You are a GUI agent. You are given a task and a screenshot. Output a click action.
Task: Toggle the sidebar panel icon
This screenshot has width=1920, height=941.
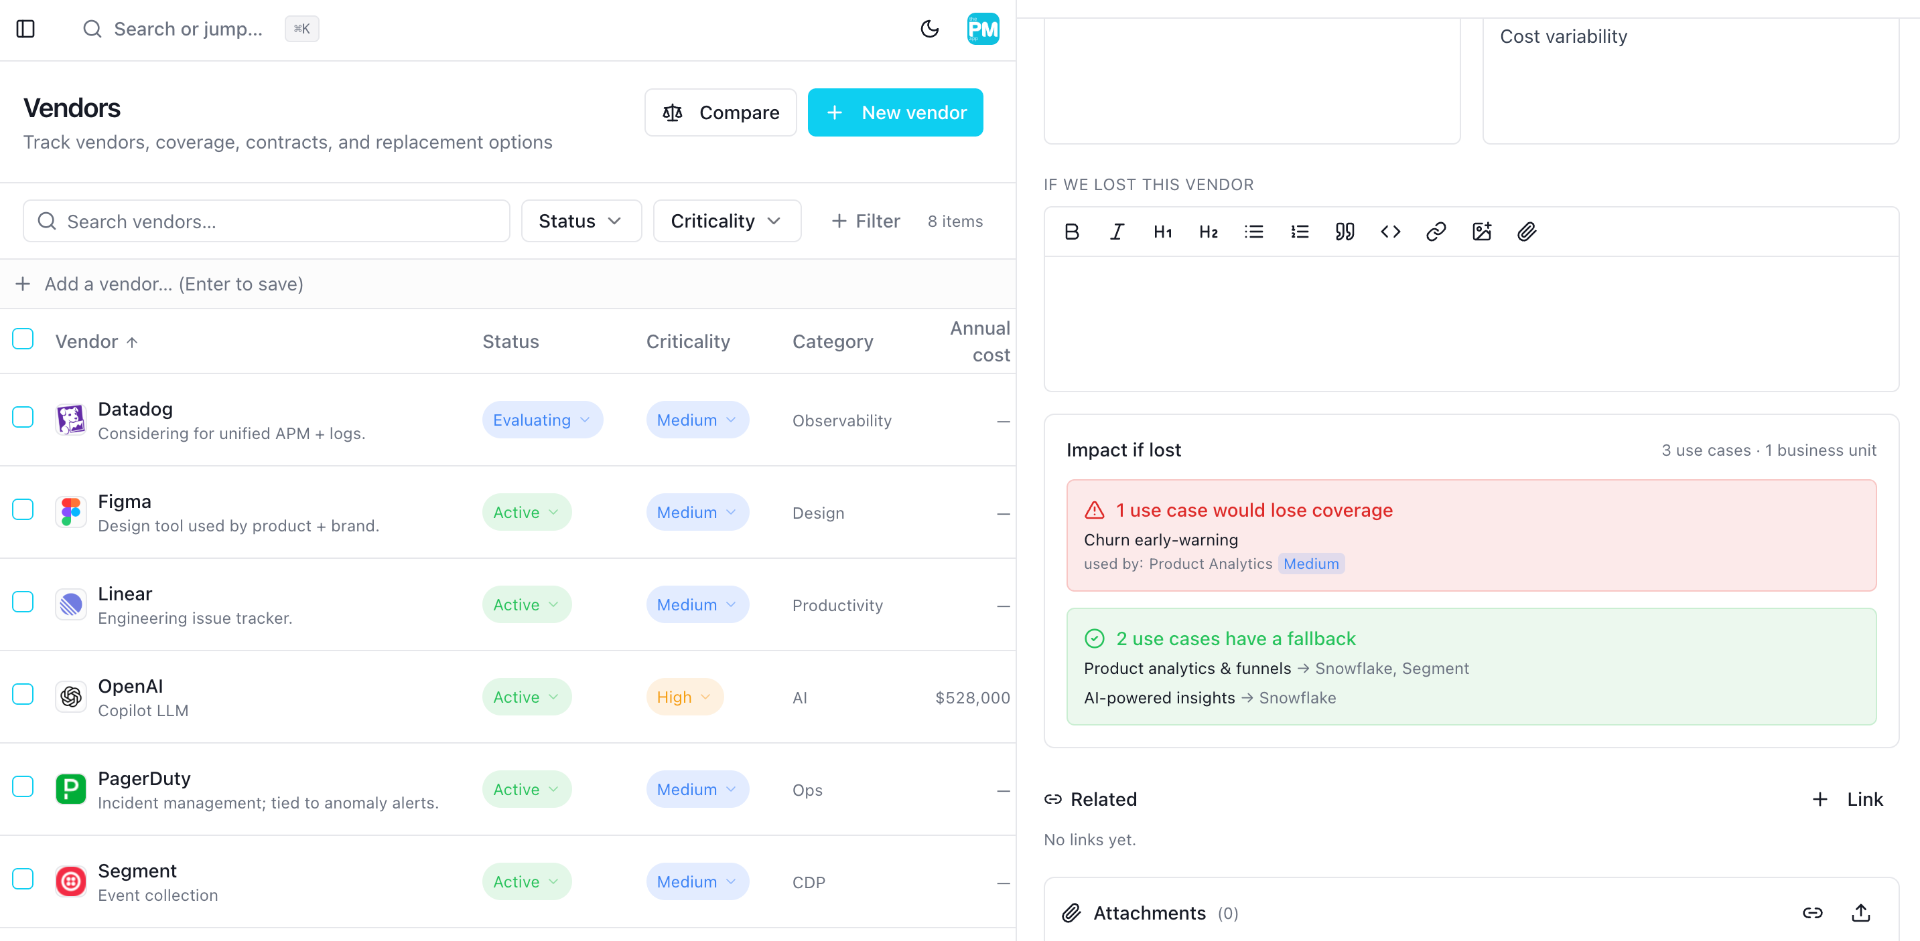(26, 29)
